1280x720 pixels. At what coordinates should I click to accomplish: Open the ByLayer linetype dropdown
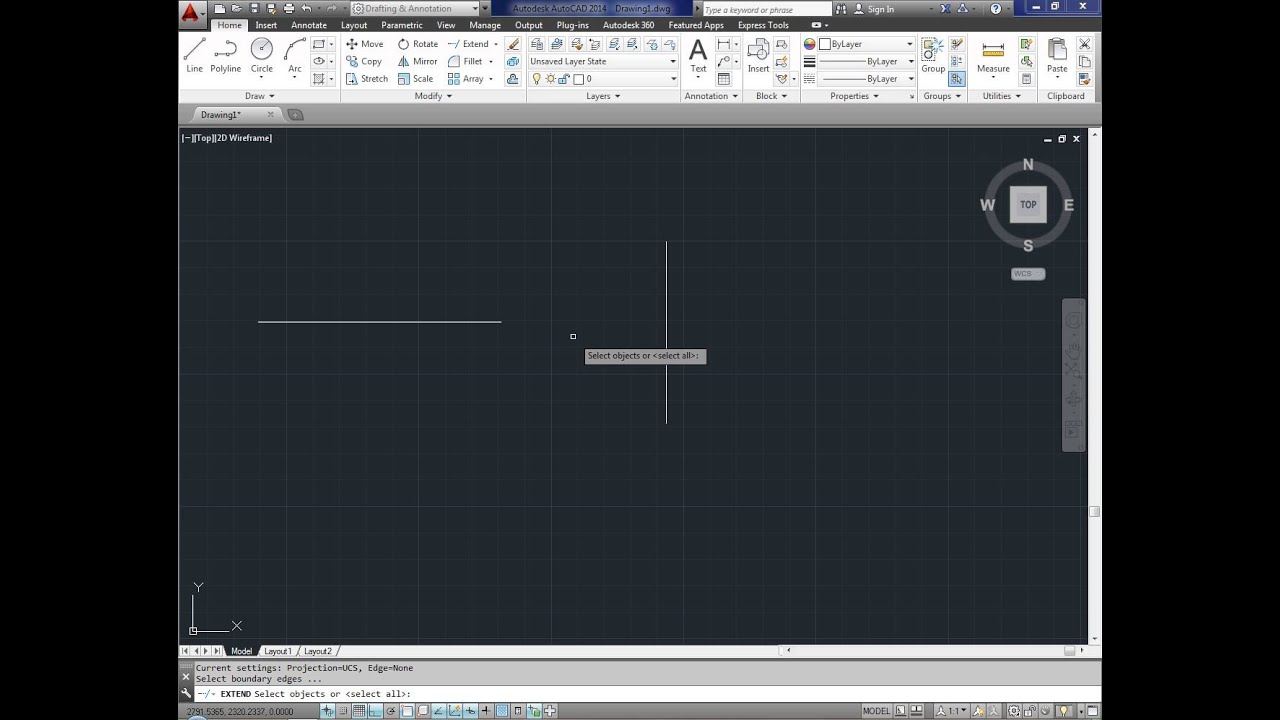pos(866,78)
